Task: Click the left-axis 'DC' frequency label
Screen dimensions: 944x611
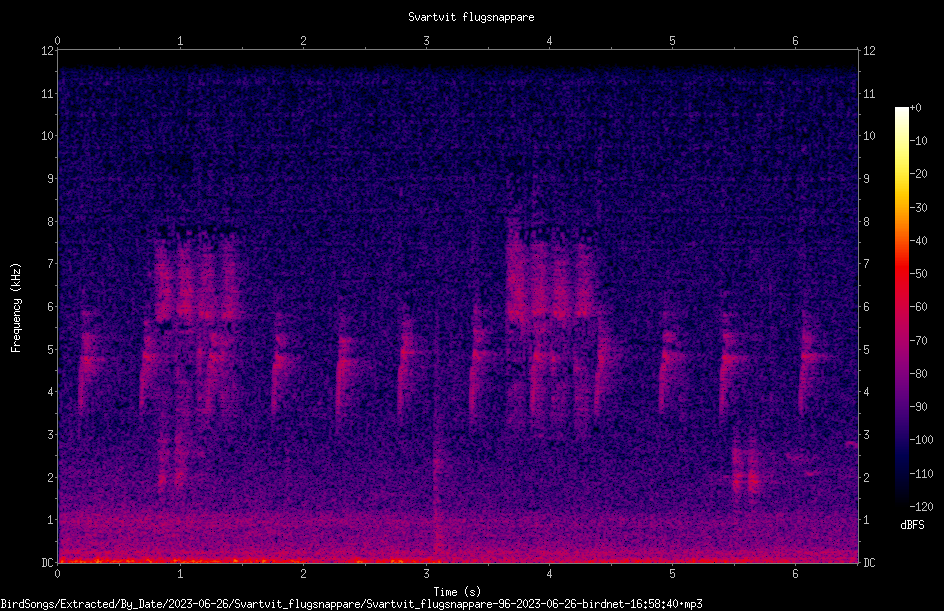Action: (x=47, y=562)
